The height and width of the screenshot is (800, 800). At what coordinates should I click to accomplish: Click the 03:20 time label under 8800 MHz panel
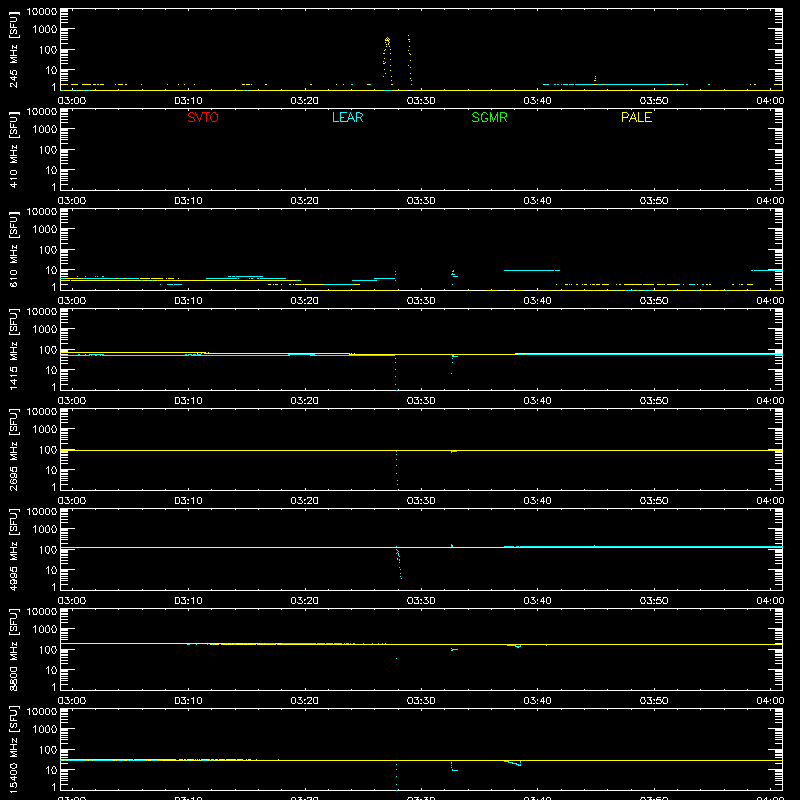(x=305, y=701)
